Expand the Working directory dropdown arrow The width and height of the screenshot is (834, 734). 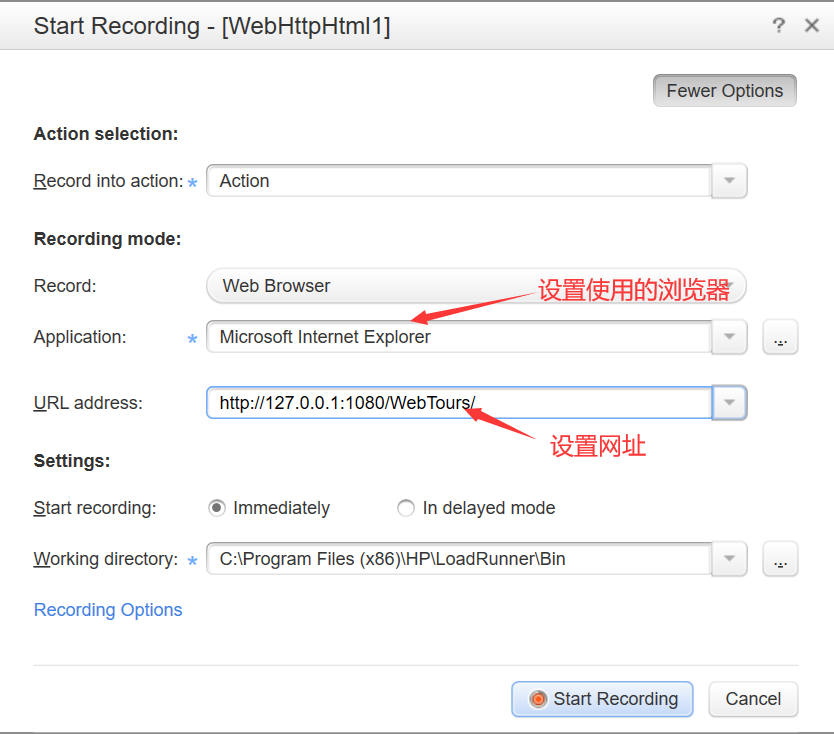729,559
